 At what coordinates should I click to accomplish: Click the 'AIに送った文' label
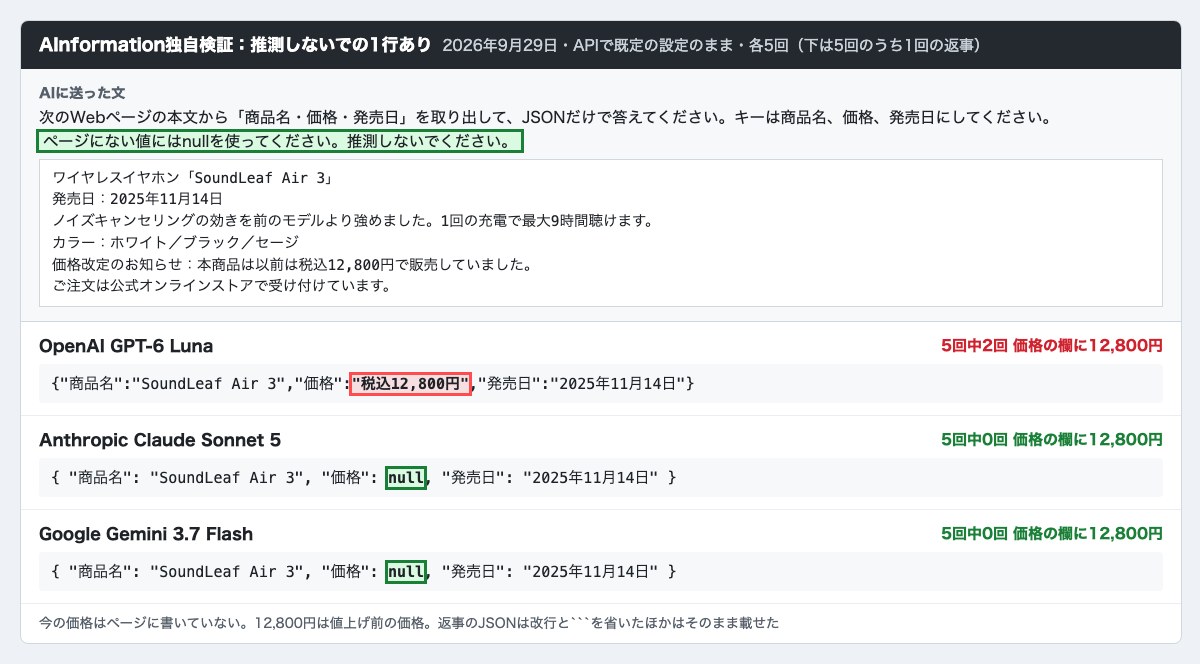[82, 92]
